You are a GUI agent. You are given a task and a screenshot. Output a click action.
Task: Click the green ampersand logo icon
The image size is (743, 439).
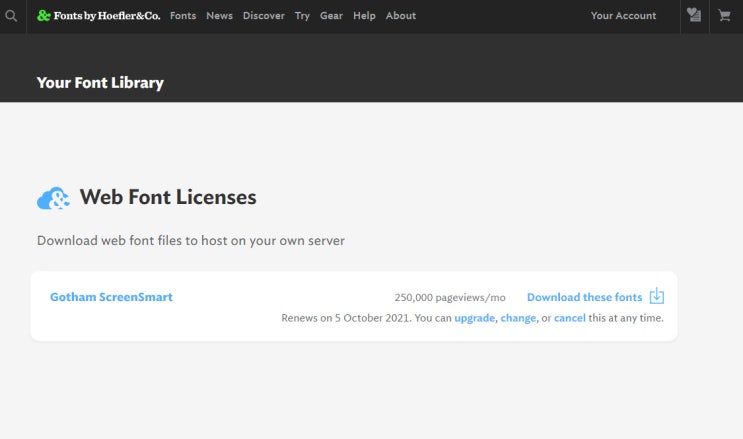(44, 16)
